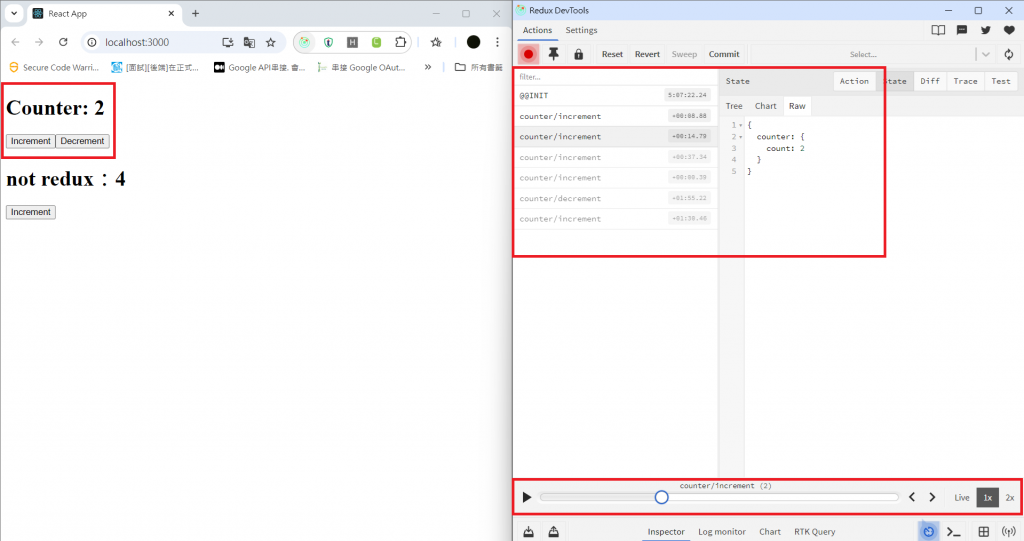The width and height of the screenshot is (1024, 541).
Task: Open the documentation book icon in DevTools
Action: coord(938,30)
